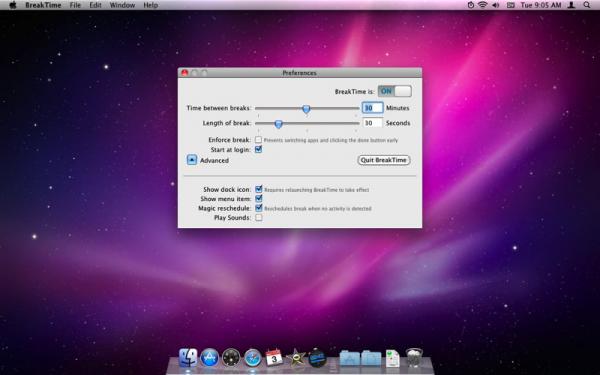Click the 'BreakTime is:' label
Viewport: 600px width, 375px height.
(x=354, y=91)
